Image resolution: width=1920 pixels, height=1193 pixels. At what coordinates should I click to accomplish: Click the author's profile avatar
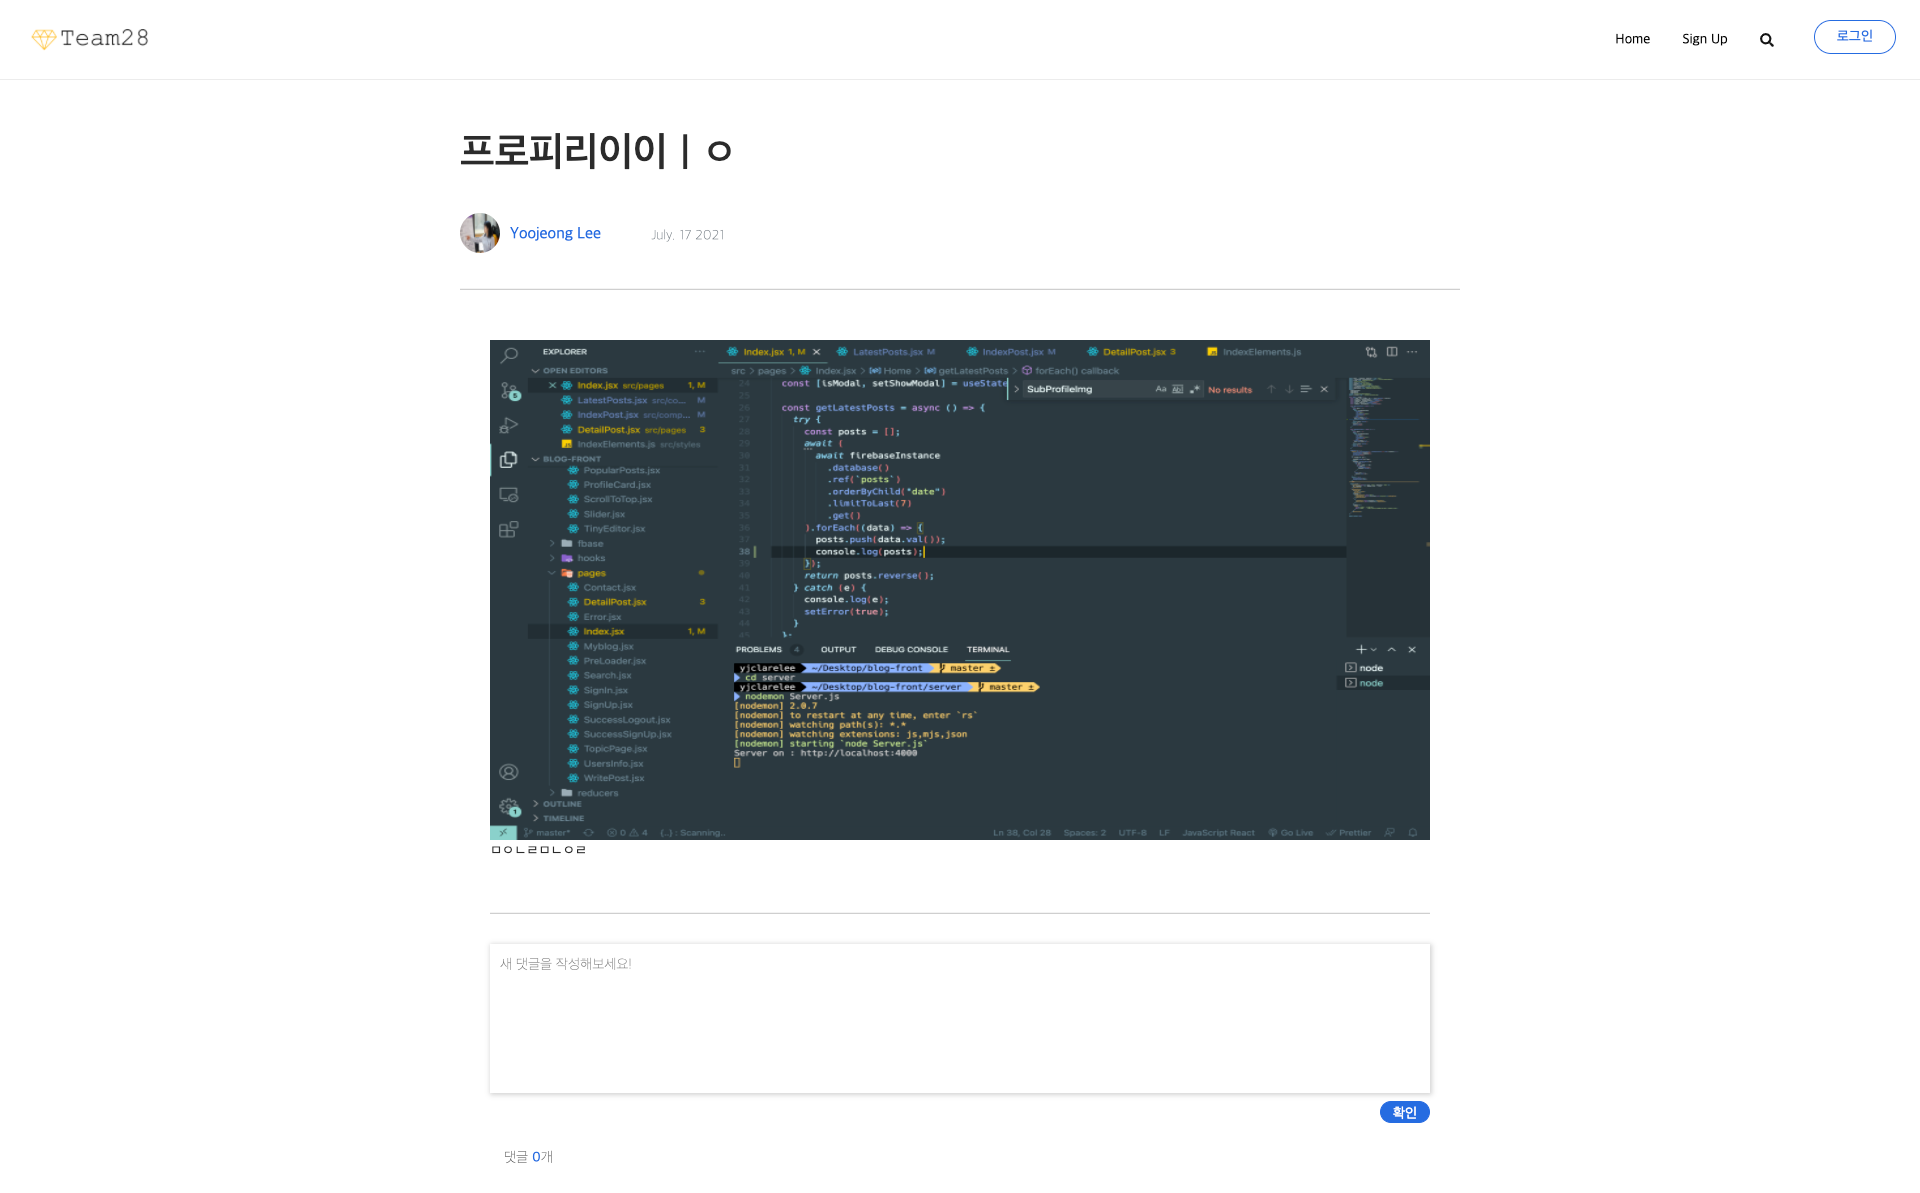click(x=480, y=233)
